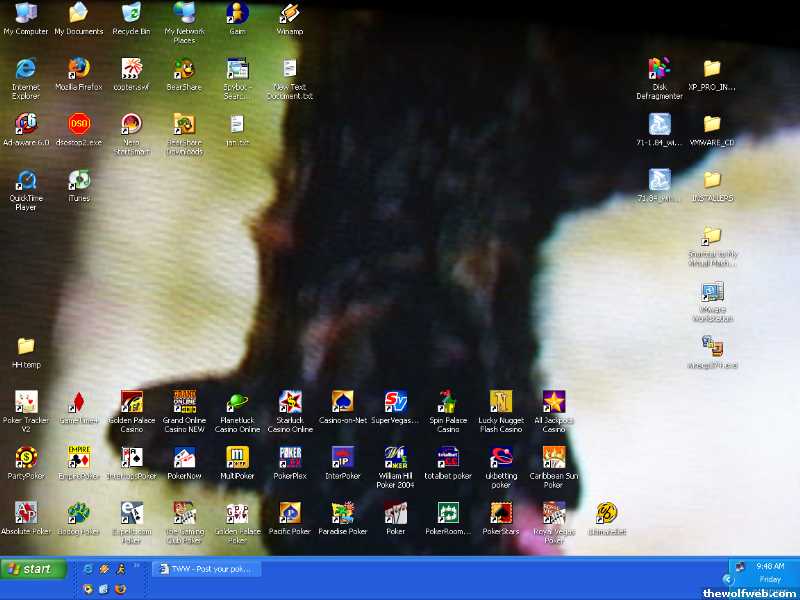Click the Internet Explorer Quick Launch icon

[88, 569]
